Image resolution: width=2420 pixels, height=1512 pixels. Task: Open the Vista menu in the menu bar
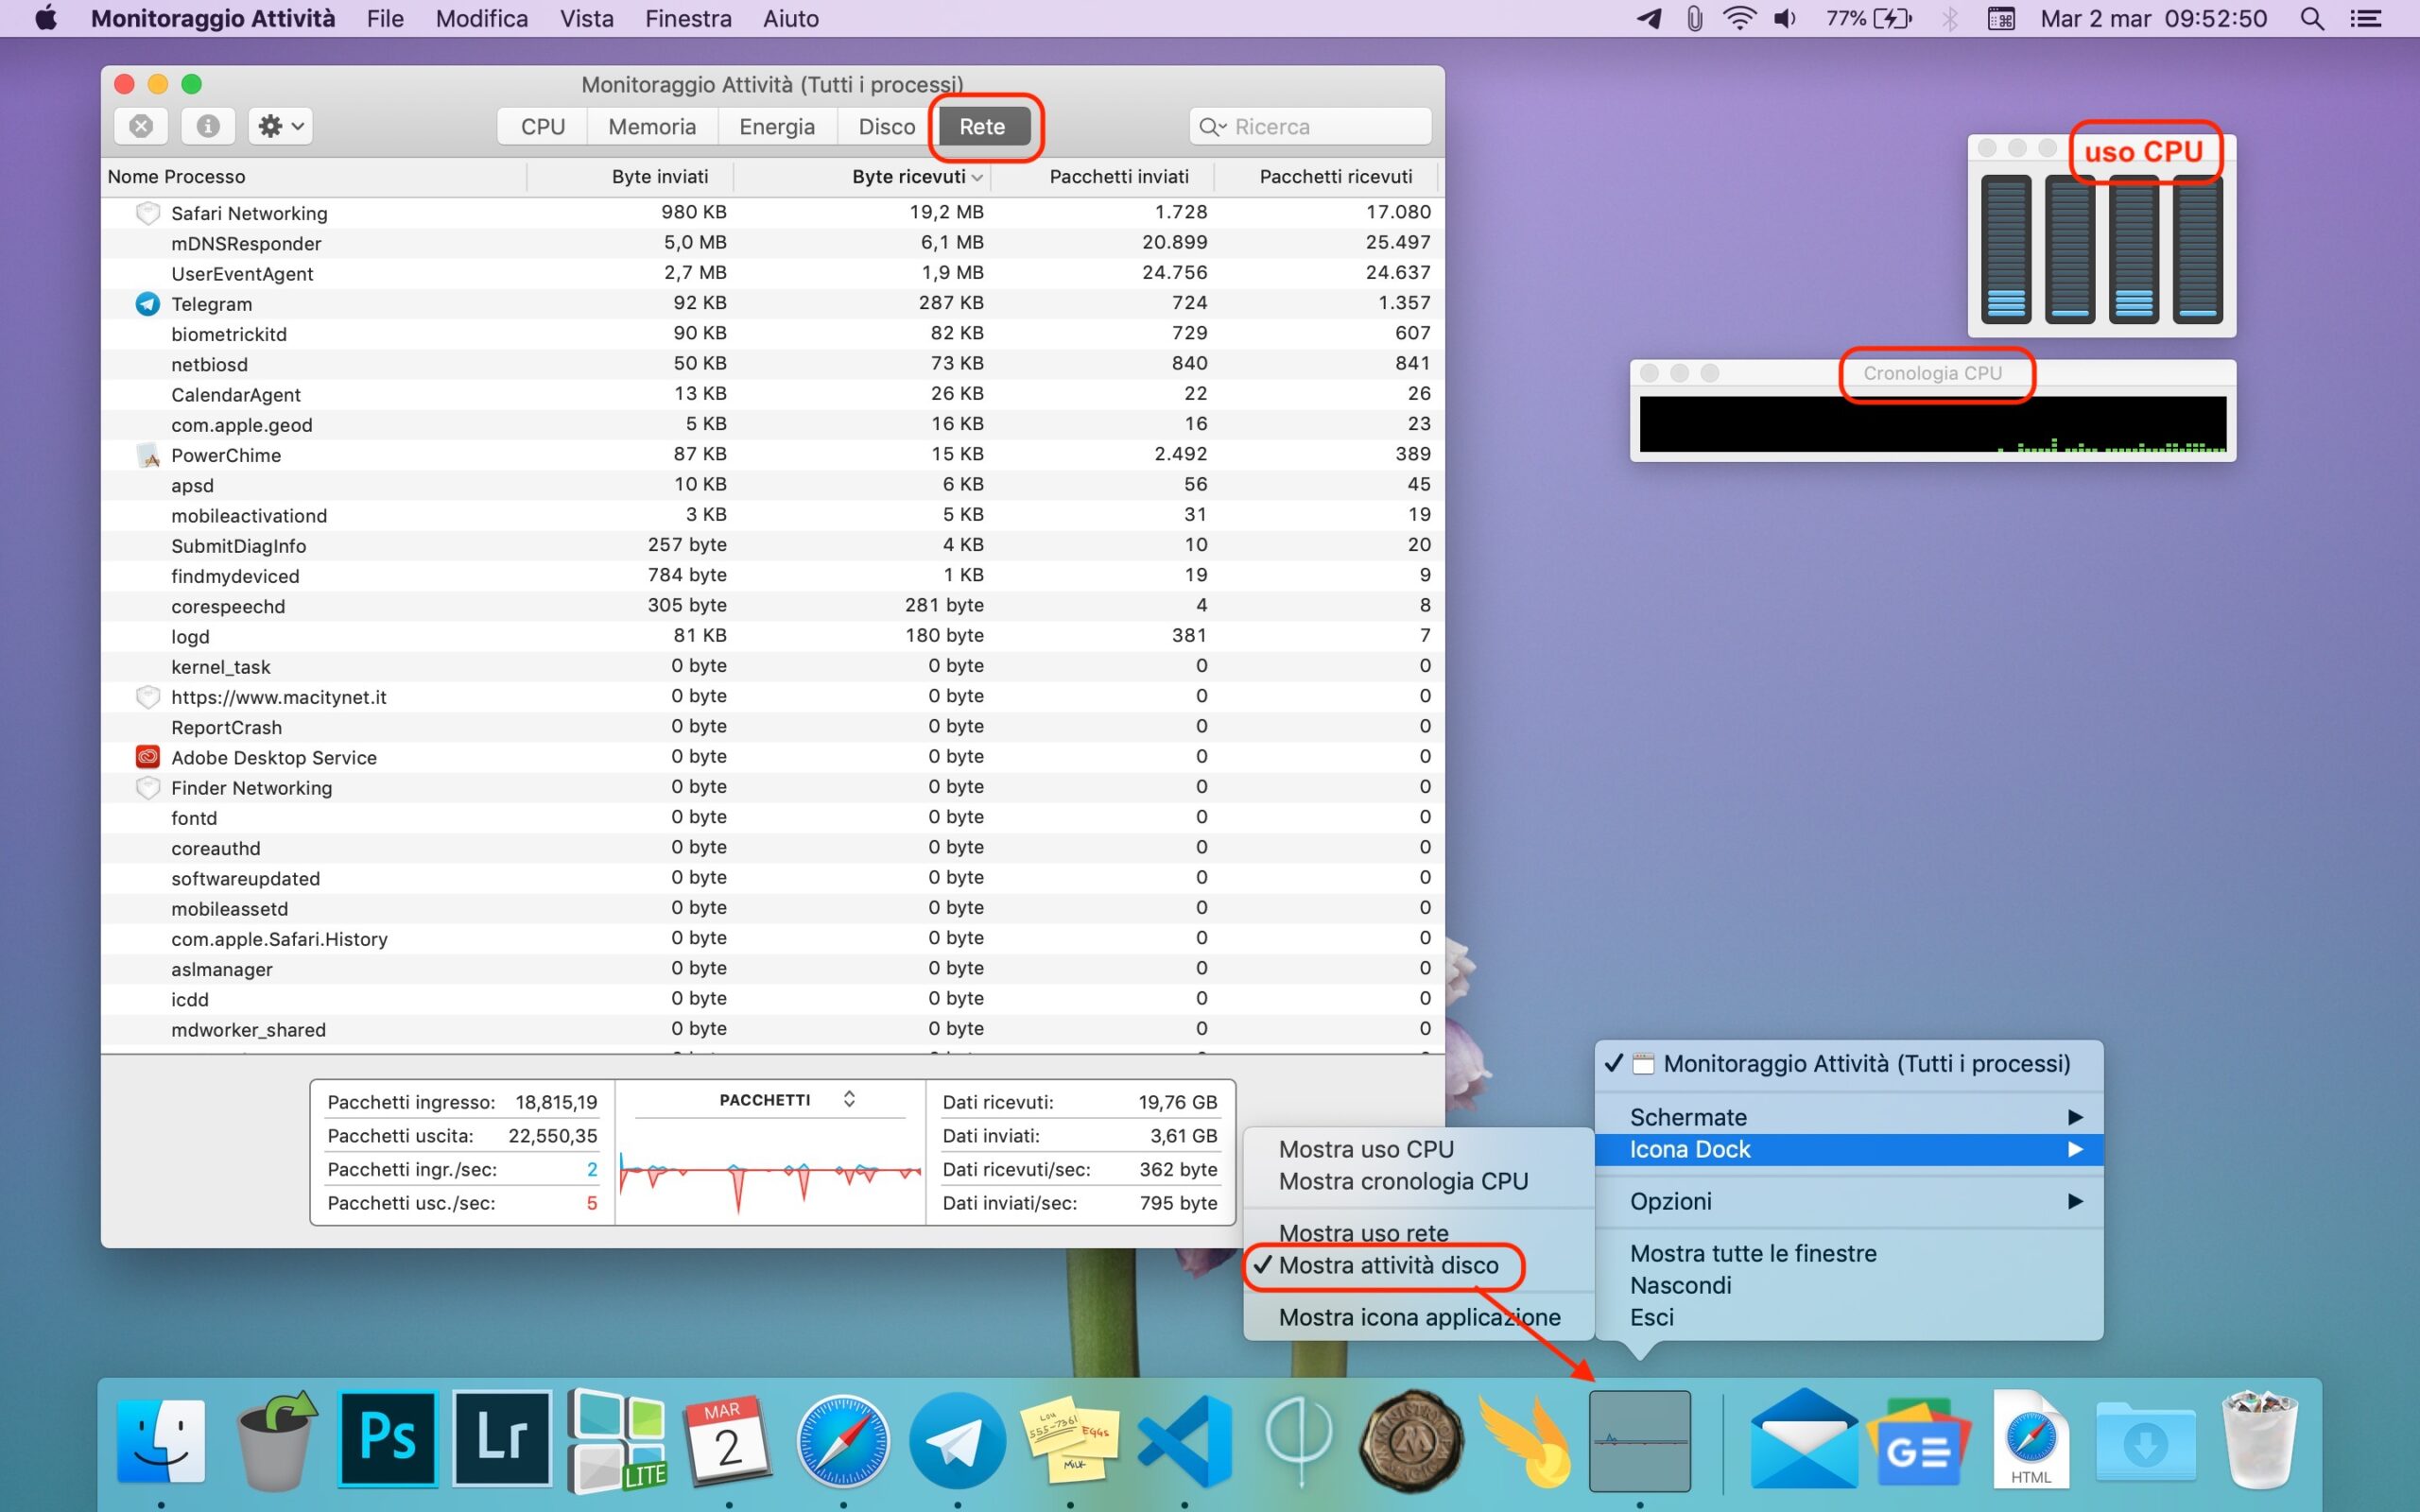point(586,19)
